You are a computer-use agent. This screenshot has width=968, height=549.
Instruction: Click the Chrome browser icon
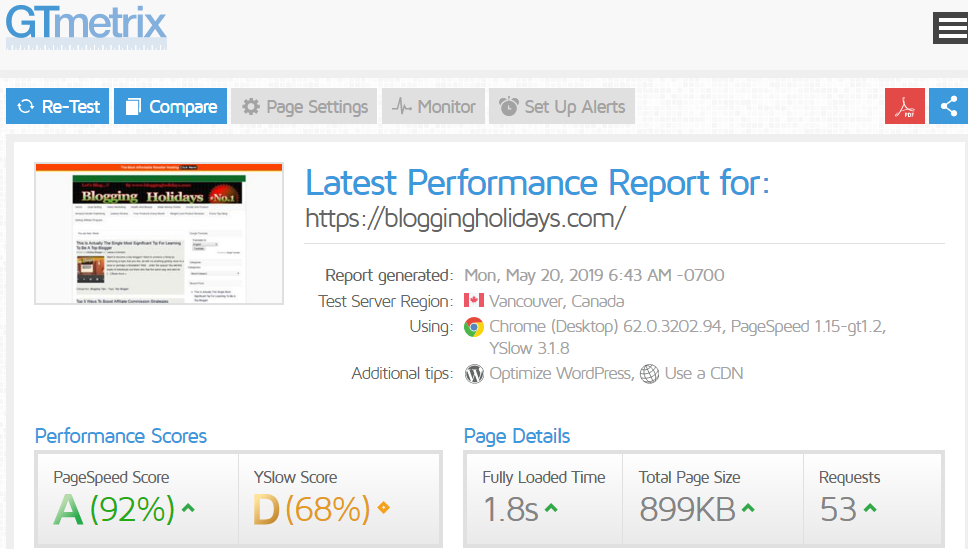click(474, 327)
